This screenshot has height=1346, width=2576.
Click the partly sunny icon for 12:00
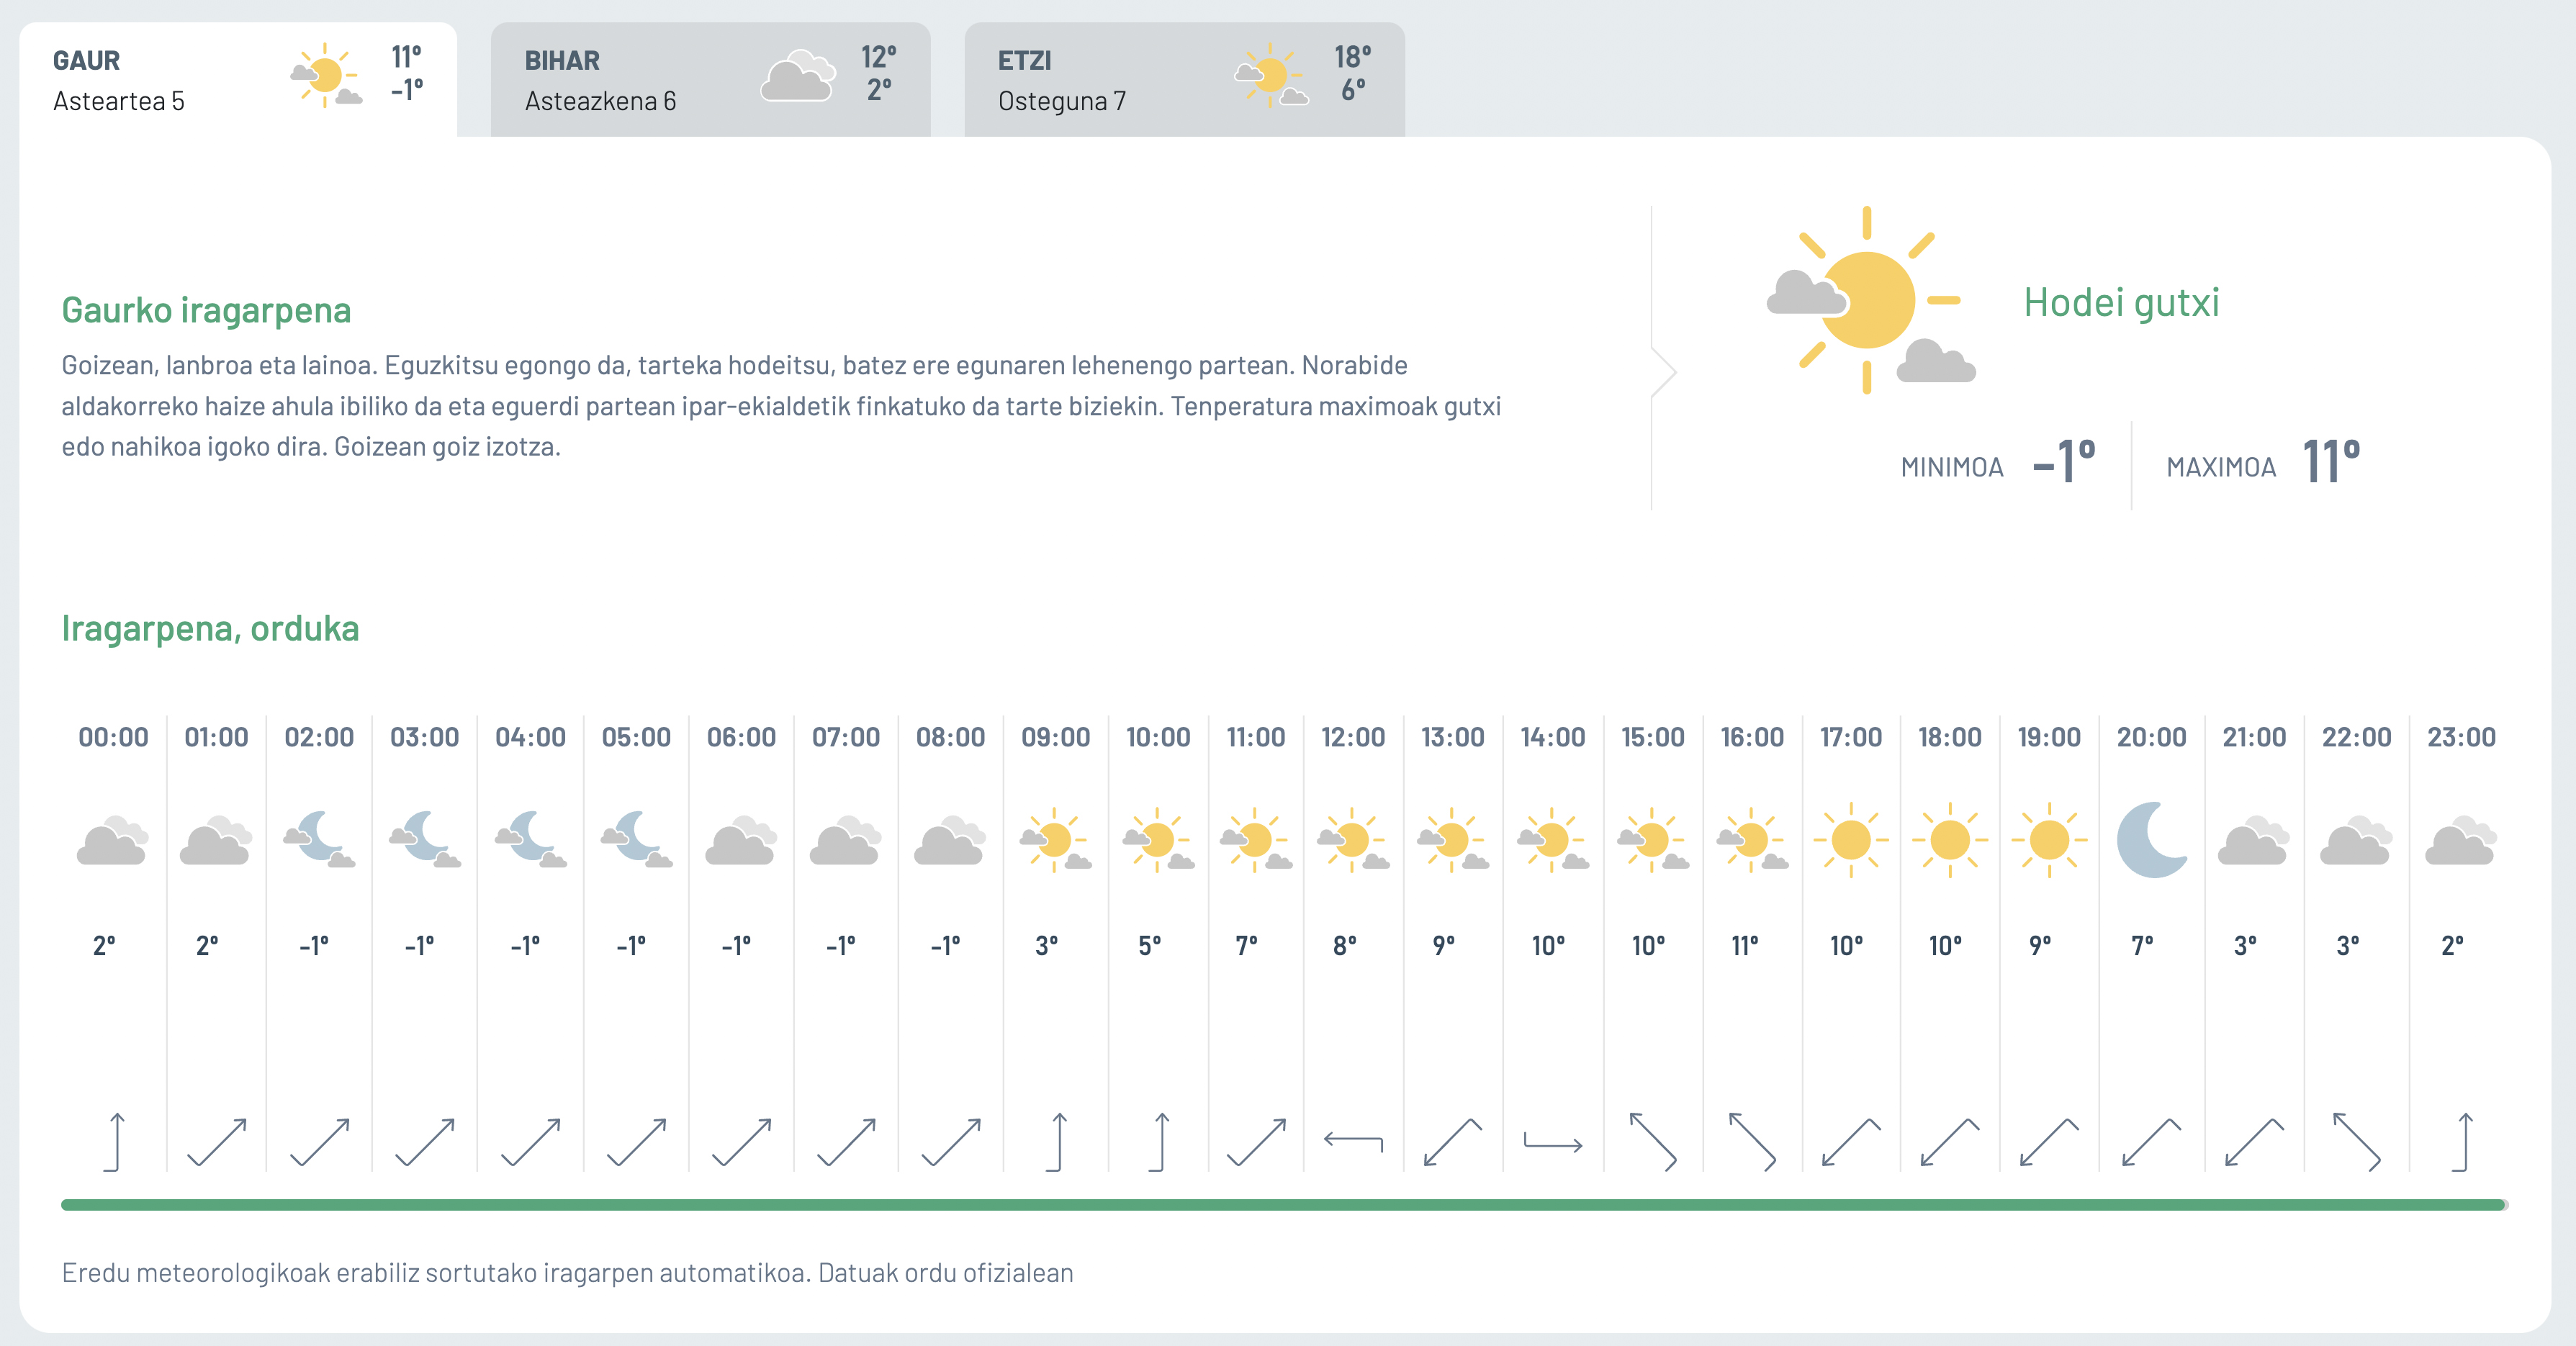click(1353, 840)
